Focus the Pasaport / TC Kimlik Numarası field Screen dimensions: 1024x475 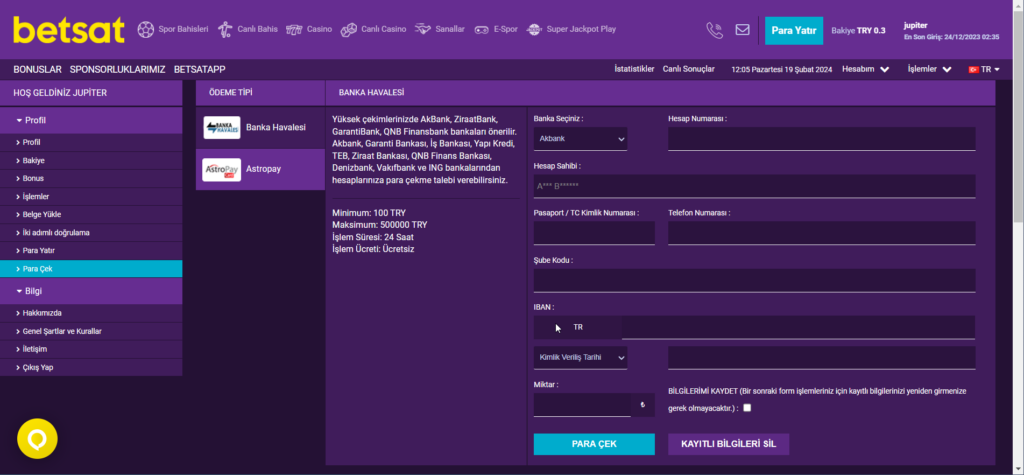(594, 233)
